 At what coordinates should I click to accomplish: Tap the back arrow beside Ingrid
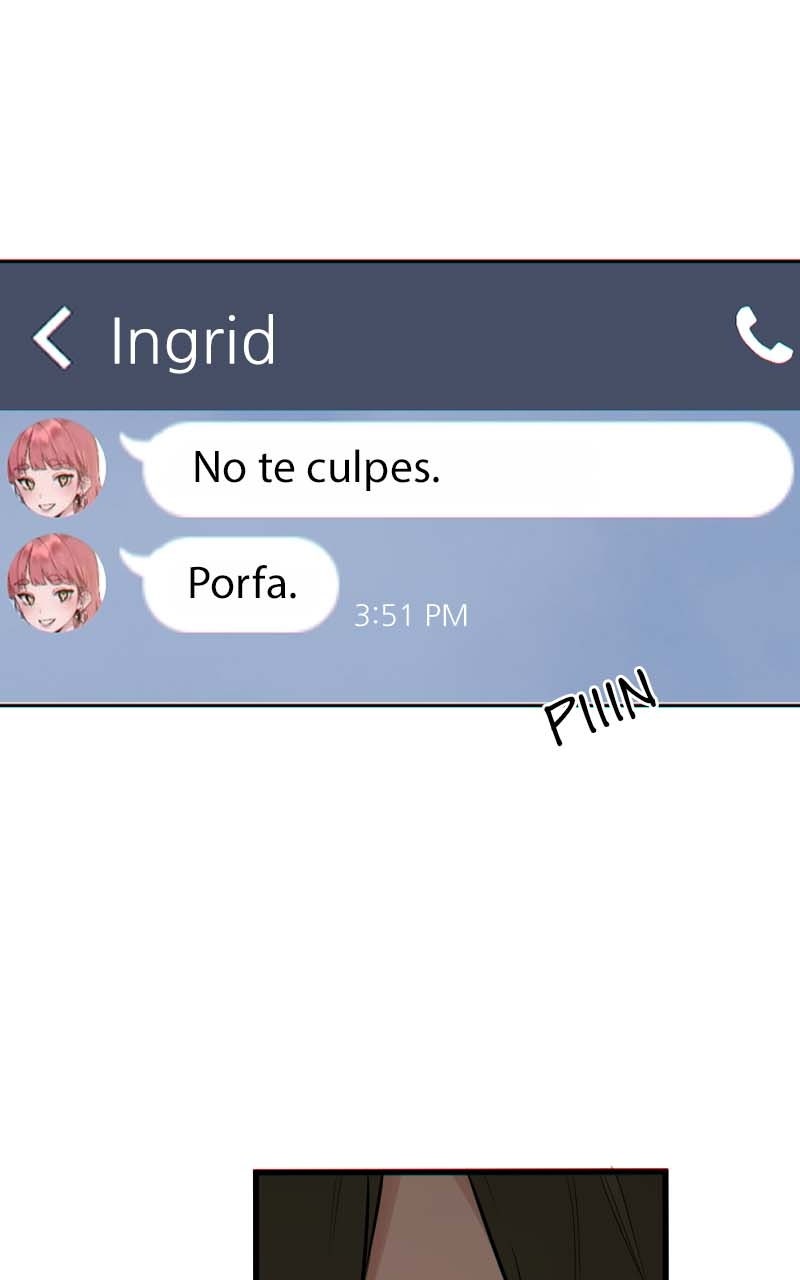click(52, 339)
